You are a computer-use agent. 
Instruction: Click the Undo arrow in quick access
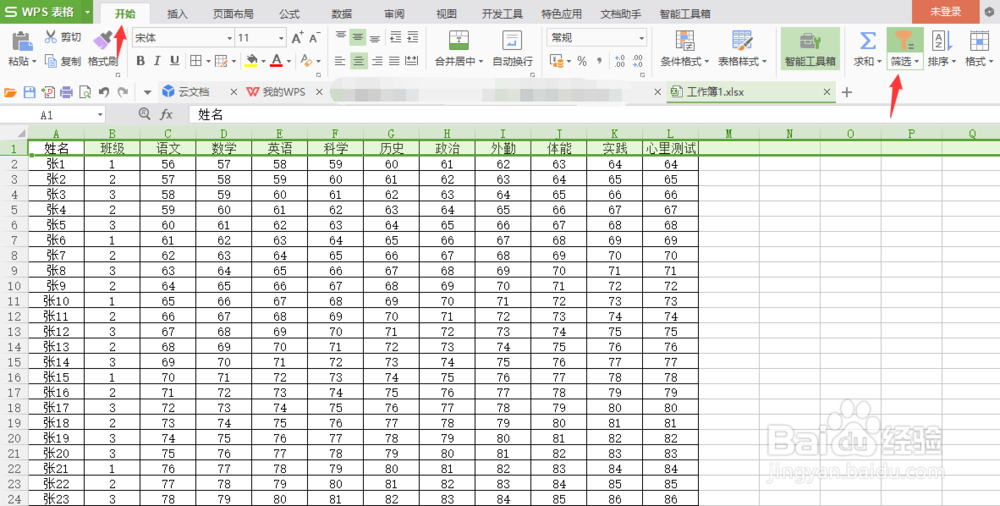point(104,93)
